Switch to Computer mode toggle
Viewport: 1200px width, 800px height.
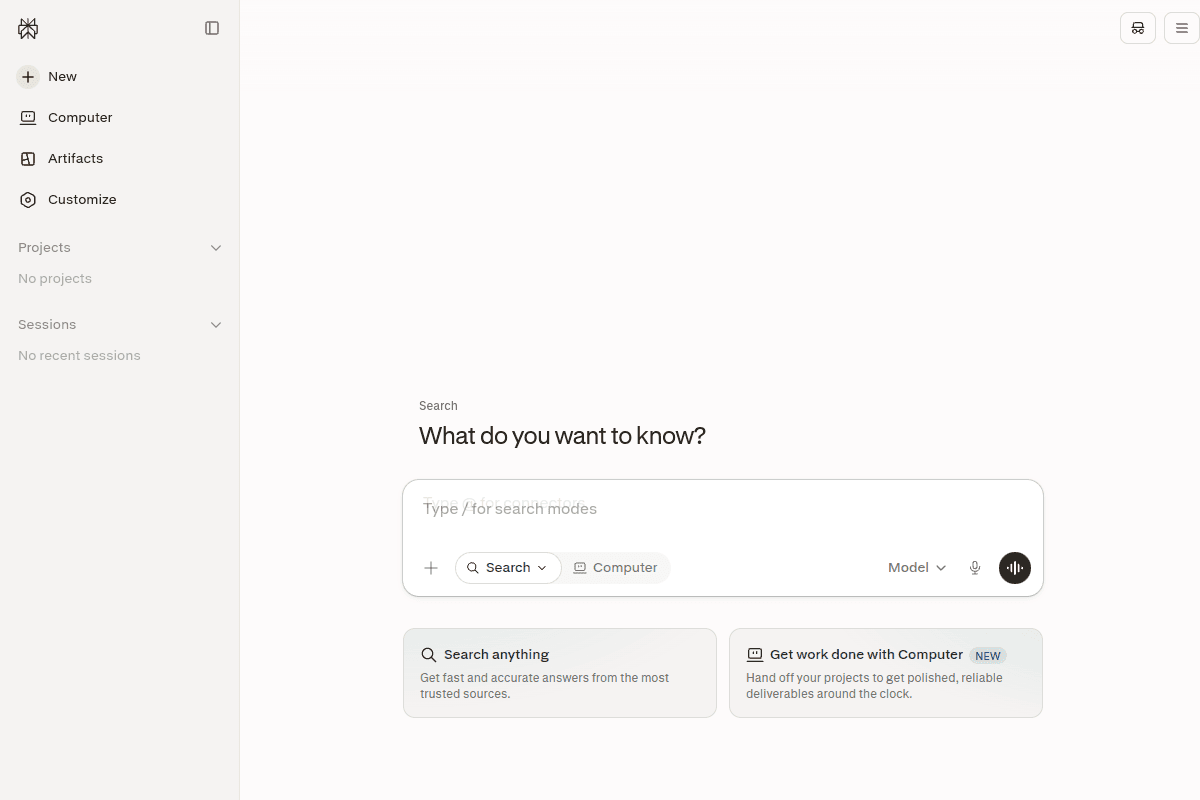pos(615,568)
